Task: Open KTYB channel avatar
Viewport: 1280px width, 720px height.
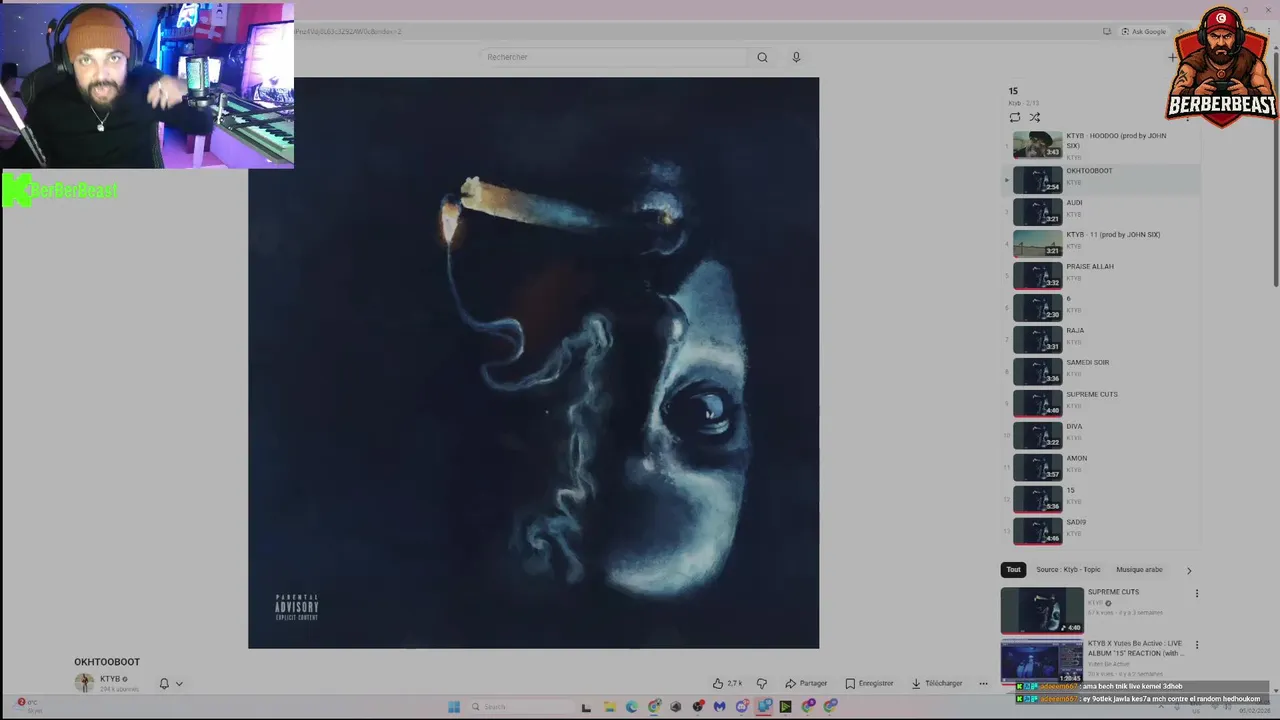Action: click(x=84, y=683)
